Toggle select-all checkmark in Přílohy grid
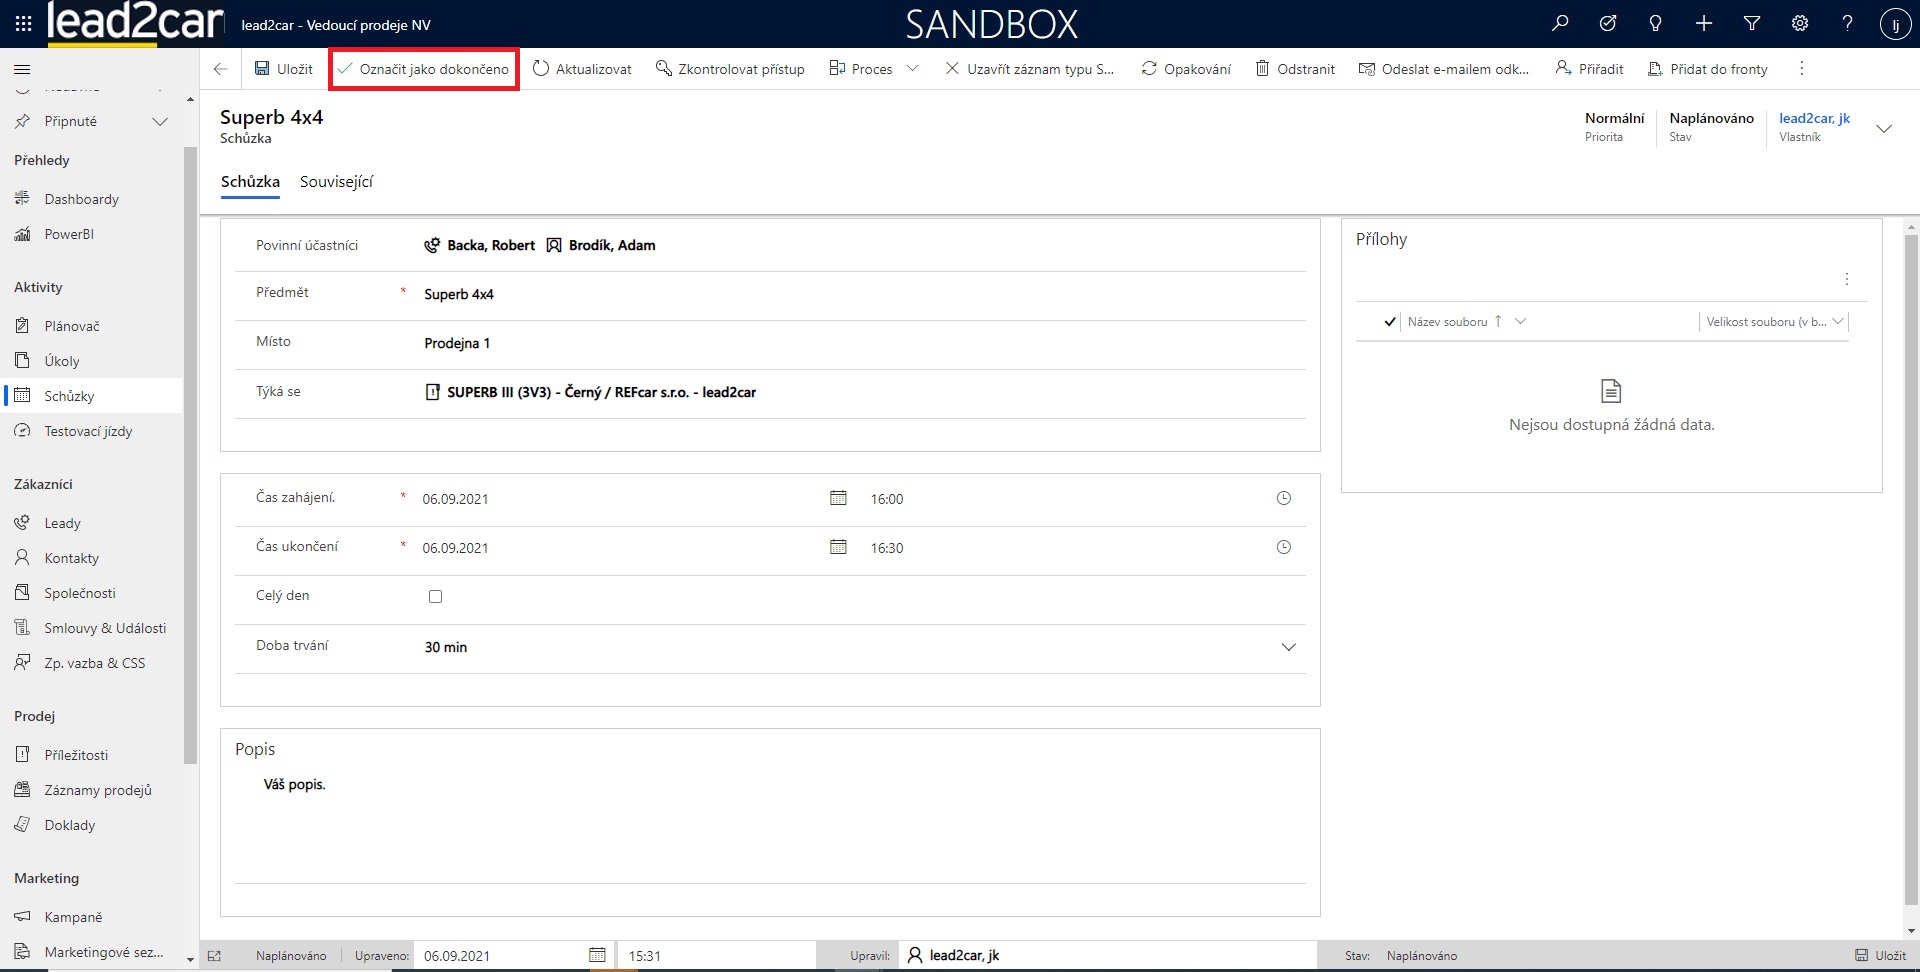This screenshot has height=972, width=1920. click(x=1390, y=322)
